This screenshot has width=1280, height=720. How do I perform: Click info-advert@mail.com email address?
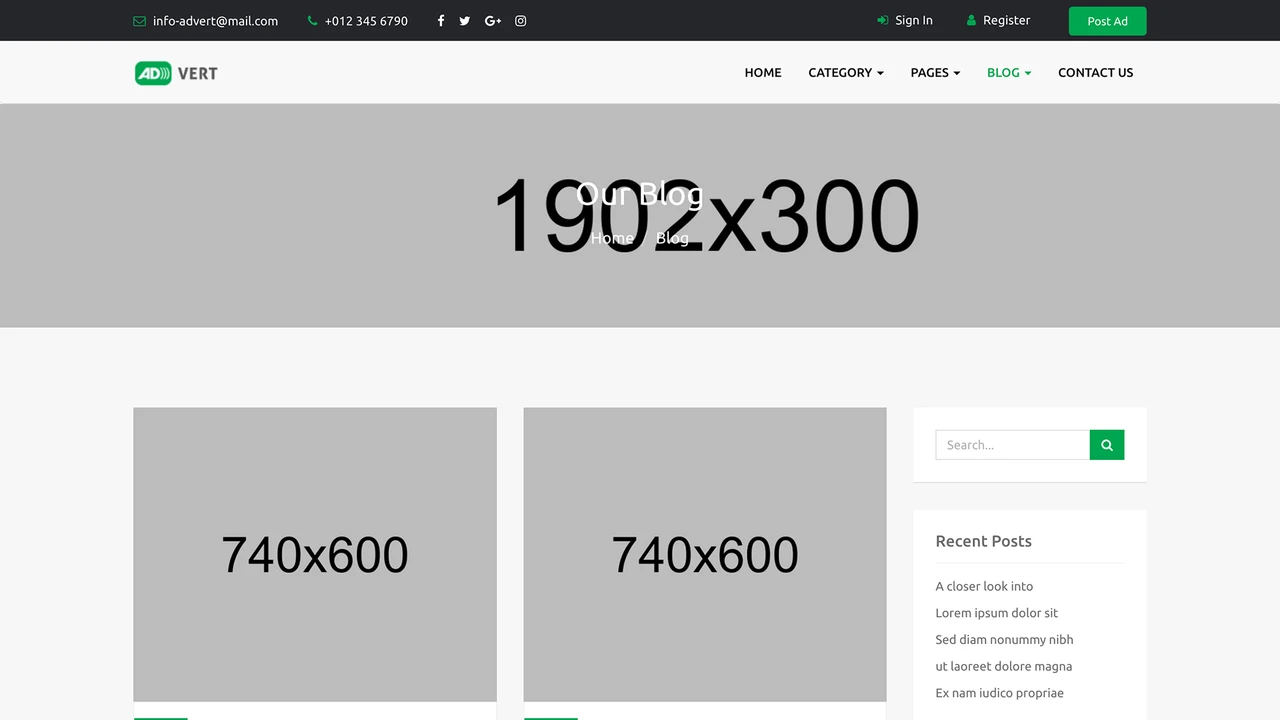pyautogui.click(x=215, y=21)
